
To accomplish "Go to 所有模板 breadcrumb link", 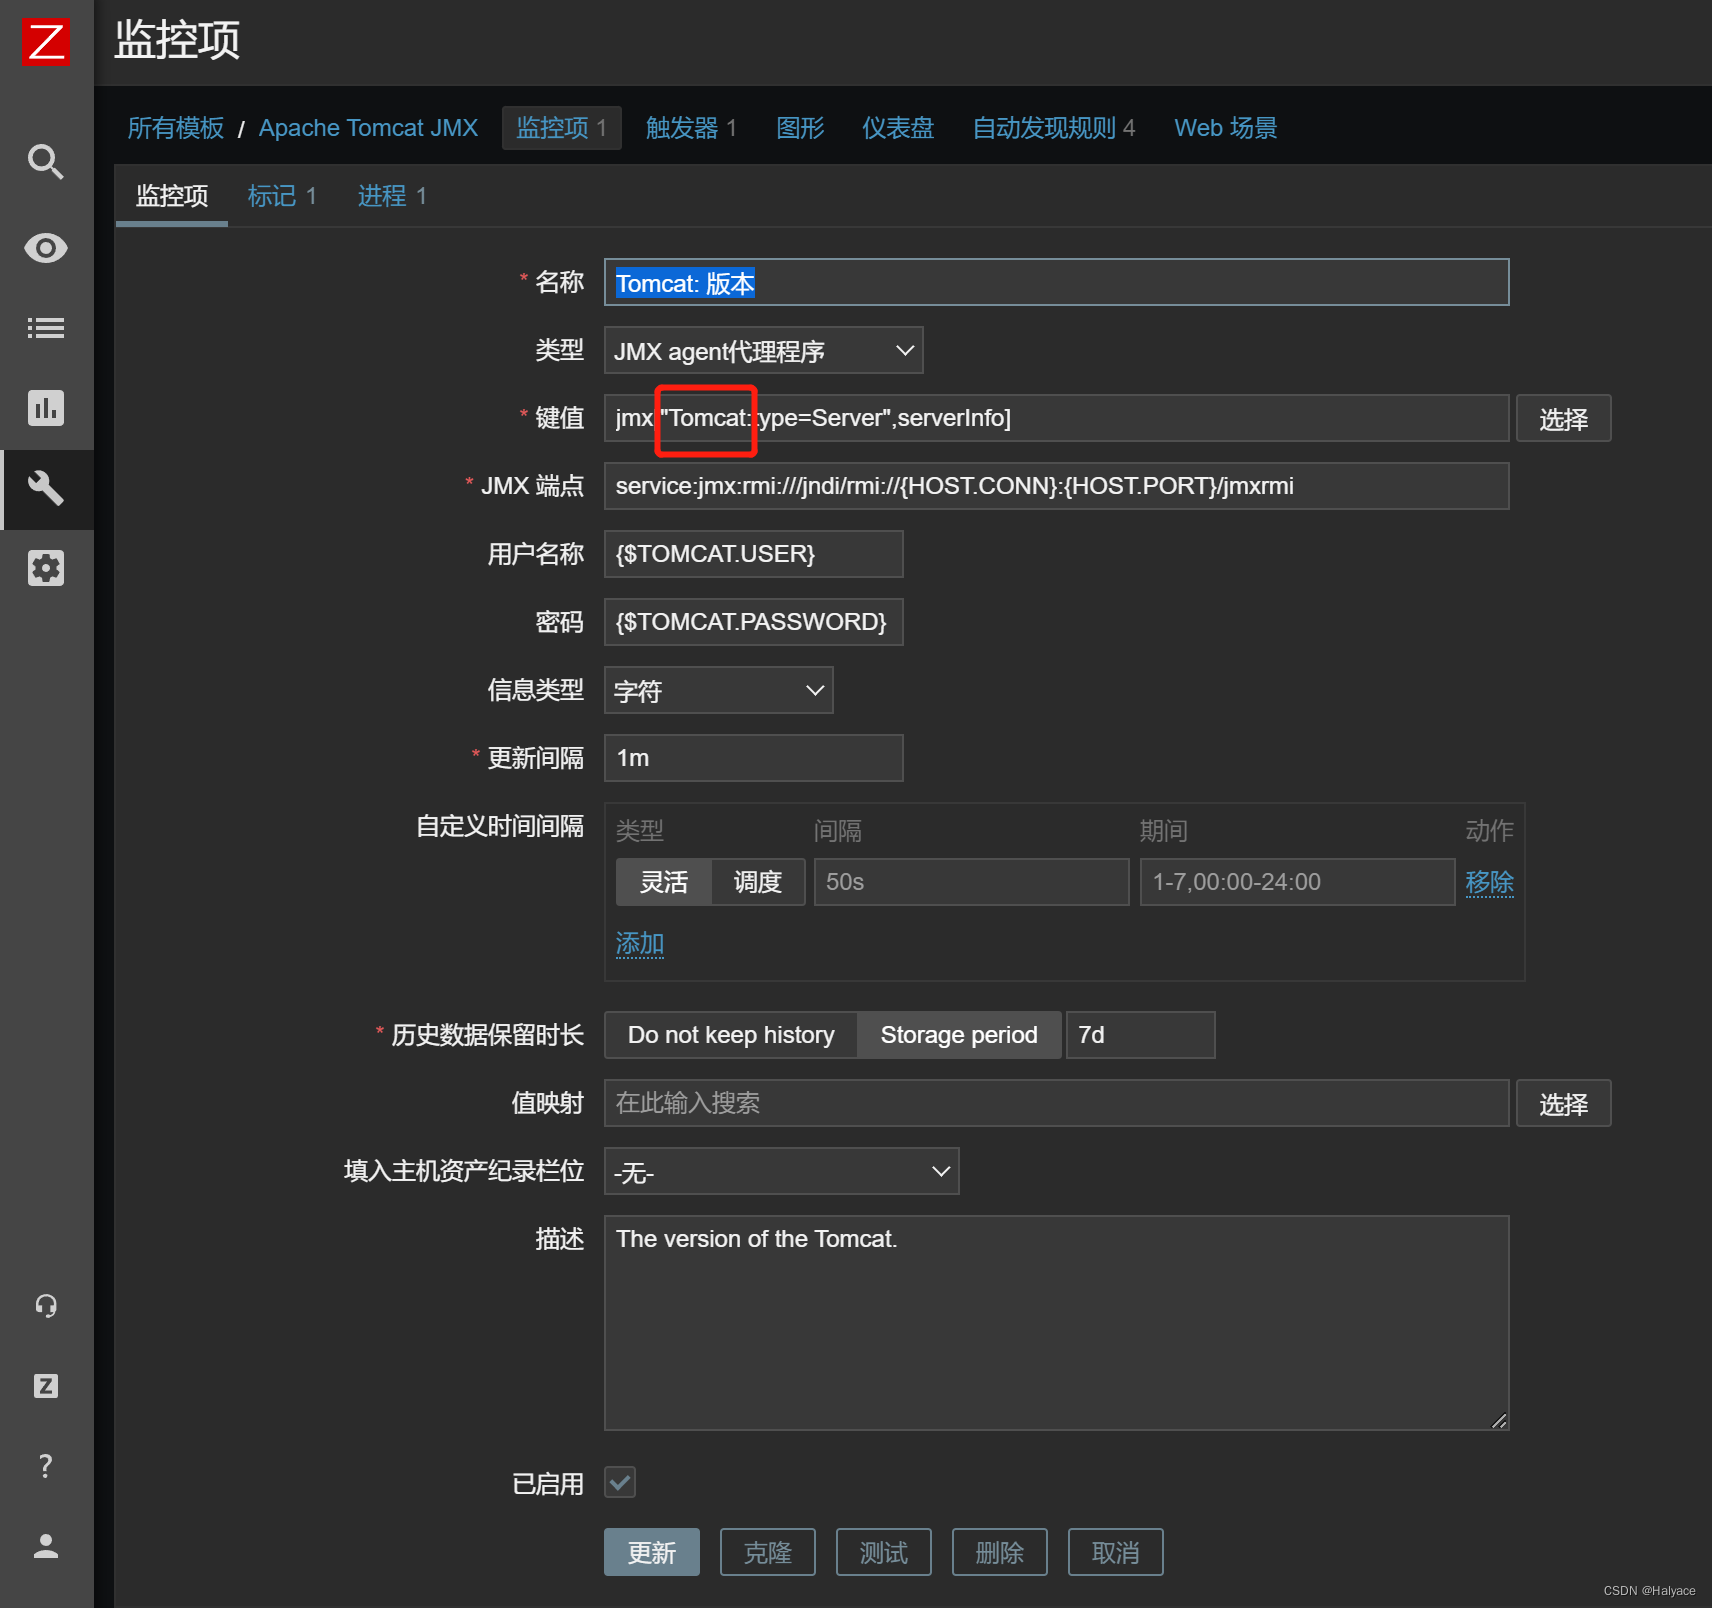I will coord(176,128).
